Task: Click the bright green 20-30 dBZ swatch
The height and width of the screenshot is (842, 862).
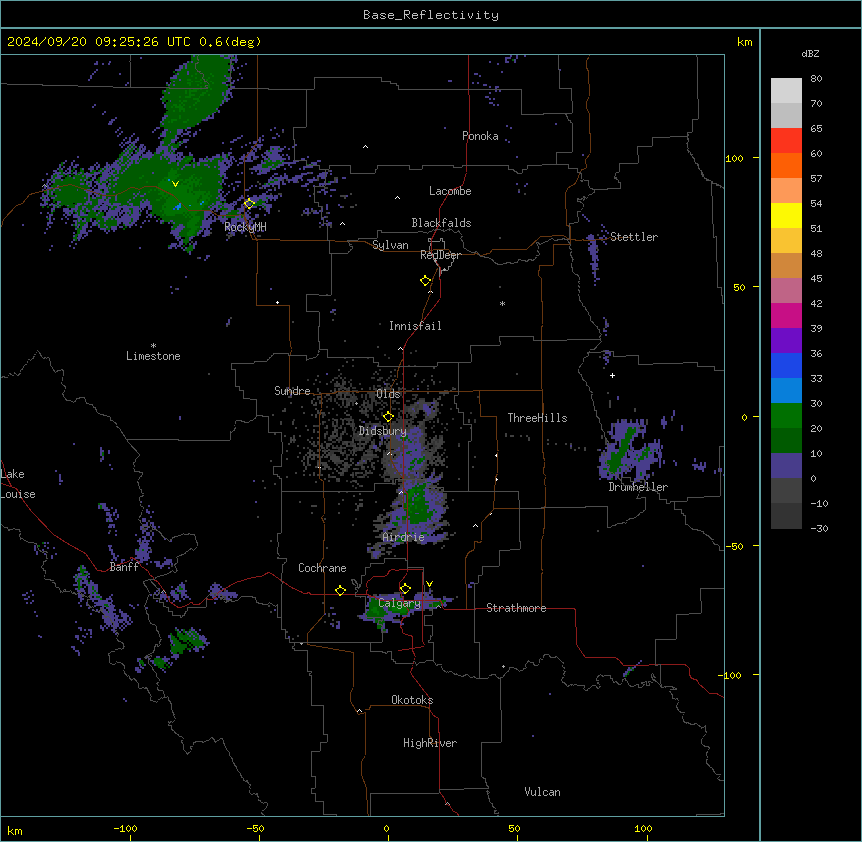Action: [786, 416]
